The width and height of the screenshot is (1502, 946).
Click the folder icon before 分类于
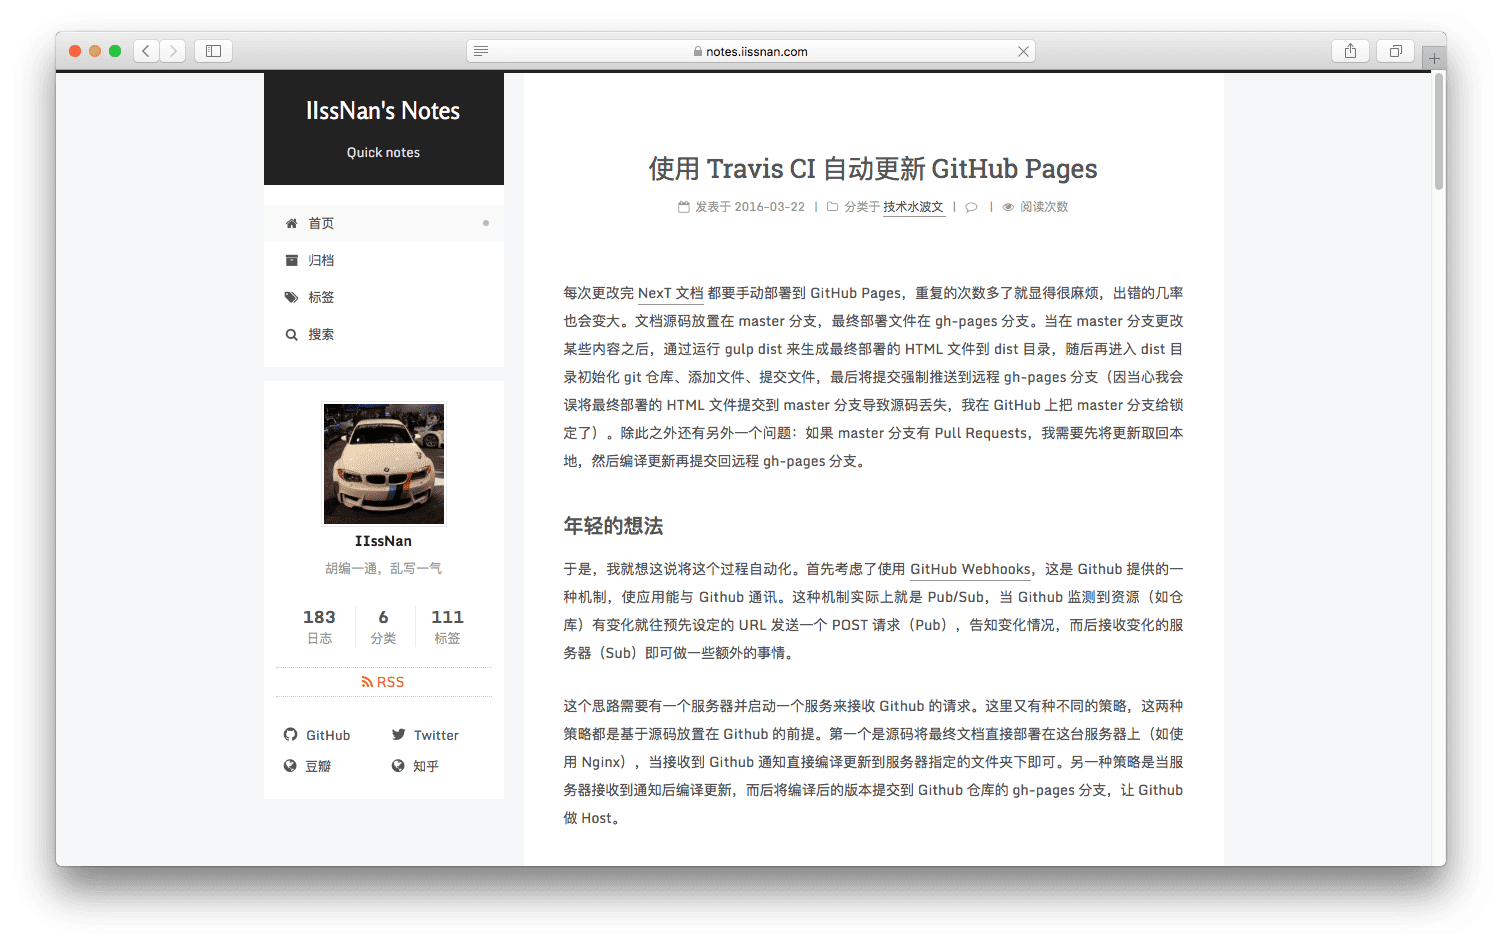[x=832, y=207]
